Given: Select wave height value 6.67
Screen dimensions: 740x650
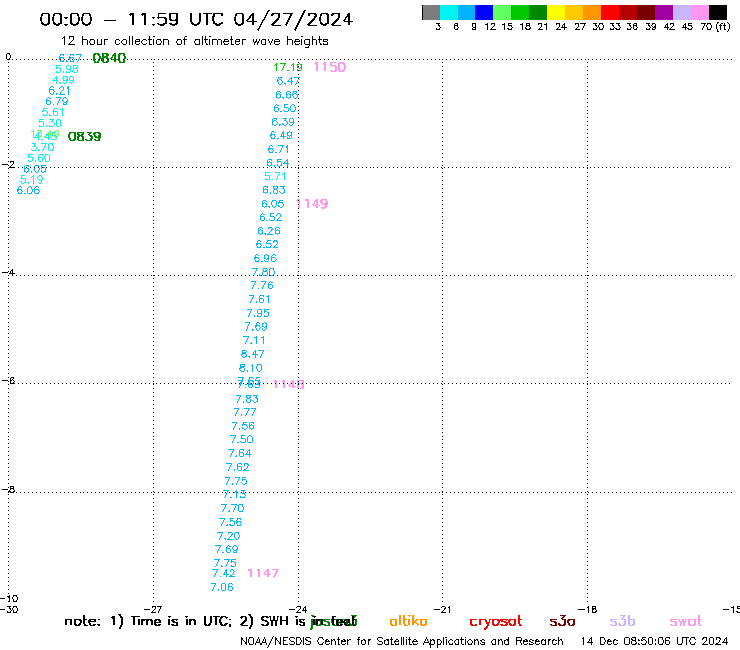Looking at the screenshot, I should coord(70,58).
